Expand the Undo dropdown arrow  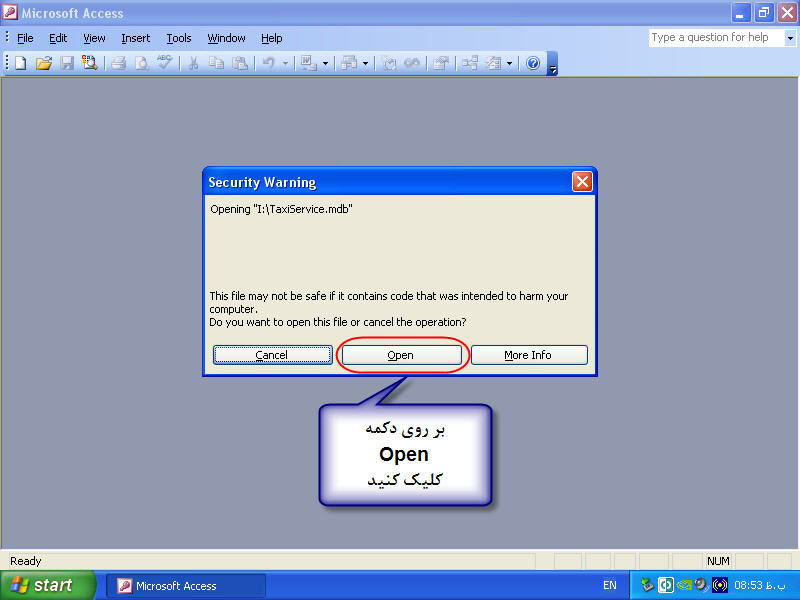pyautogui.click(x=285, y=63)
